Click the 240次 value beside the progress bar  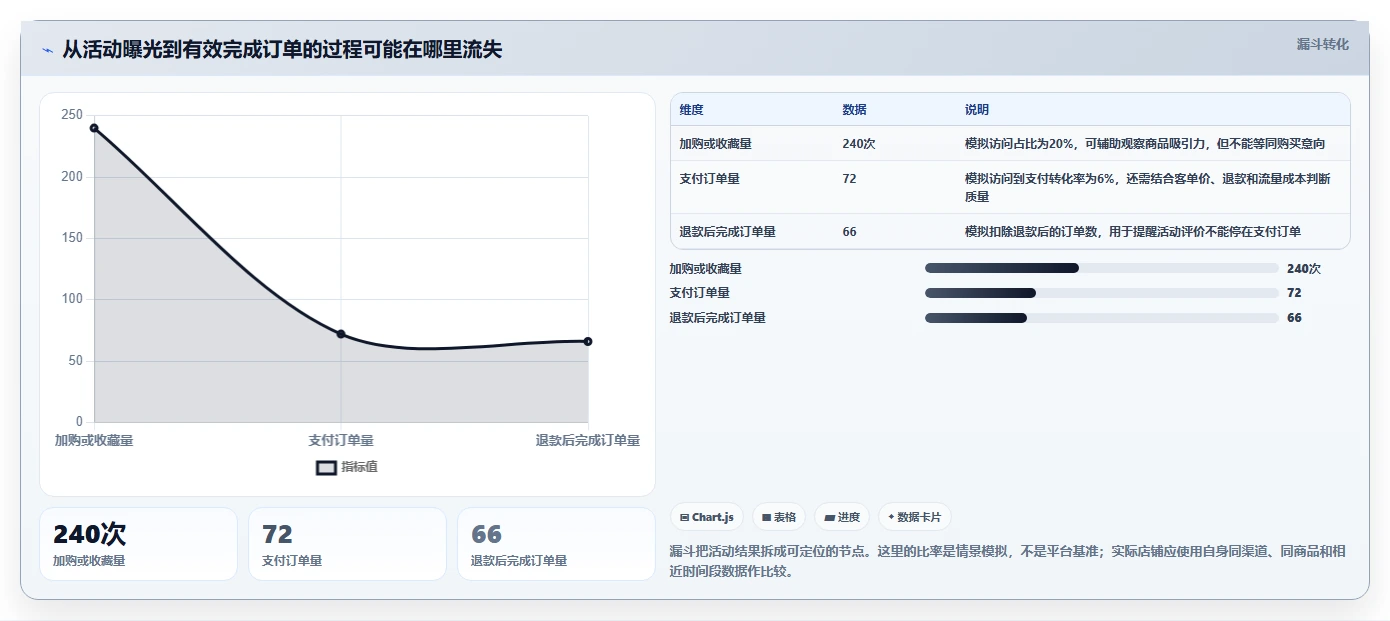pyautogui.click(x=1304, y=268)
